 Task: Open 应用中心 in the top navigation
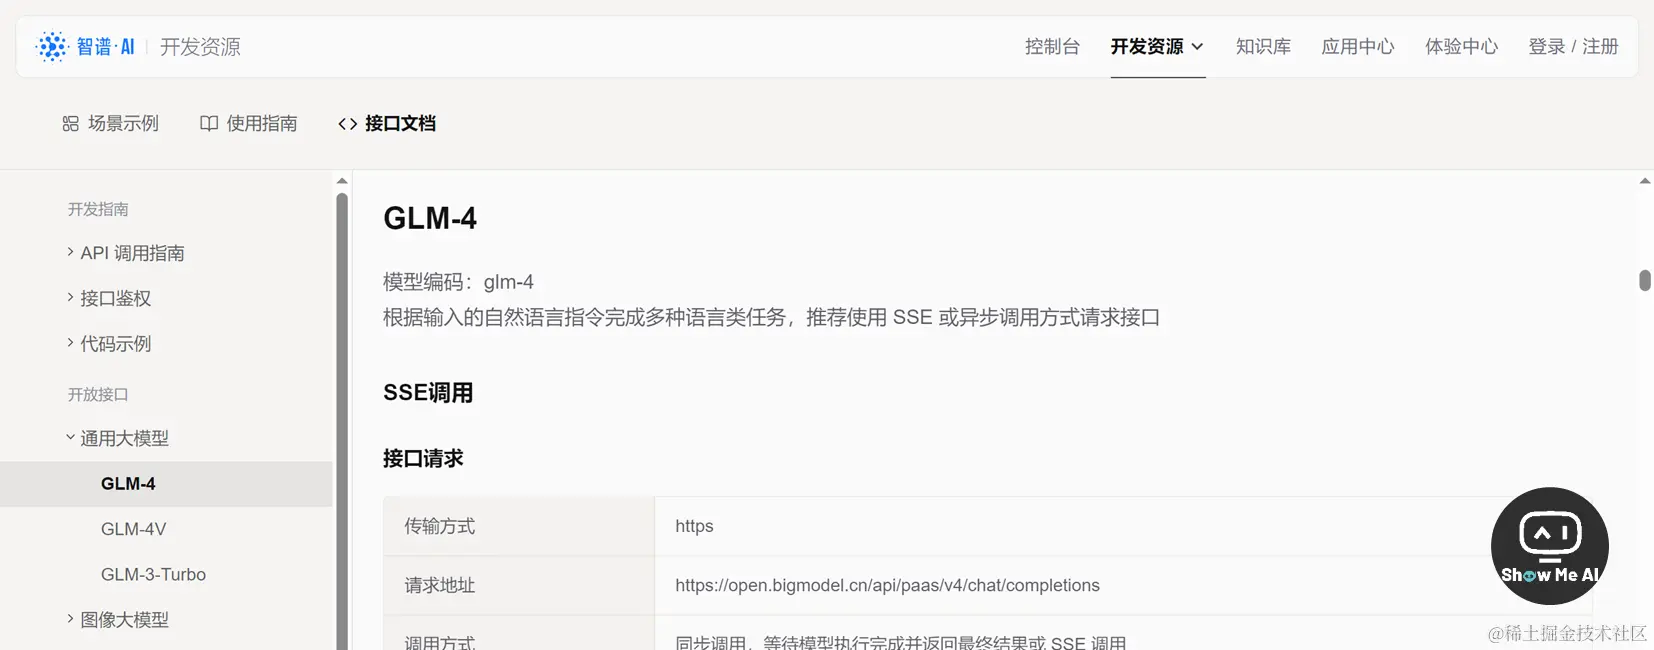click(1358, 47)
